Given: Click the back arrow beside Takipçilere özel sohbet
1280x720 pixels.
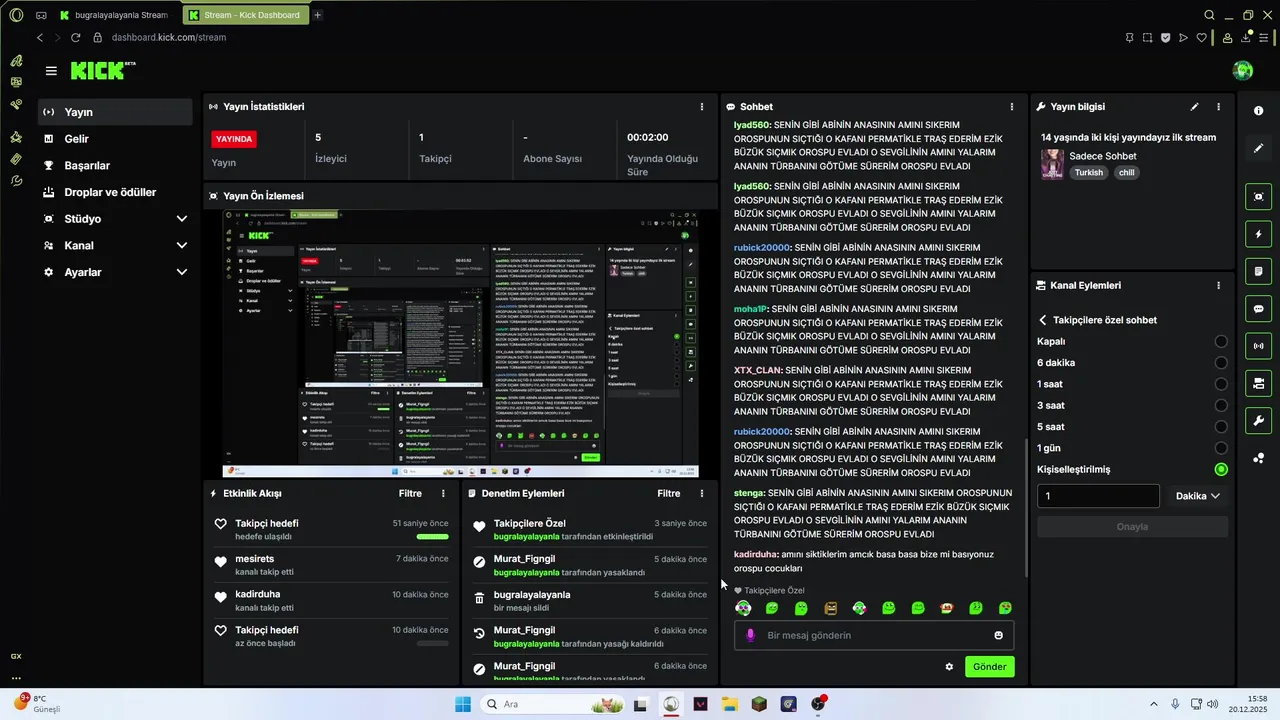Looking at the screenshot, I should (x=1043, y=320).
